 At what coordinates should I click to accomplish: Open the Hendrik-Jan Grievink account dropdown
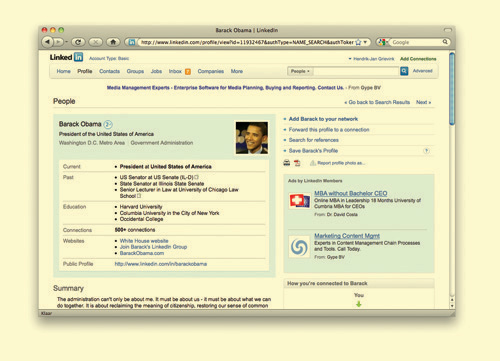(371, 59)
